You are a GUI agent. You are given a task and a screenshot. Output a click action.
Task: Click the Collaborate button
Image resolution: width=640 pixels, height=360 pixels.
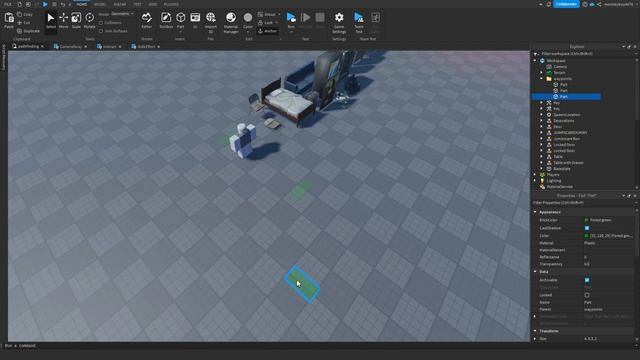[566, 4]
